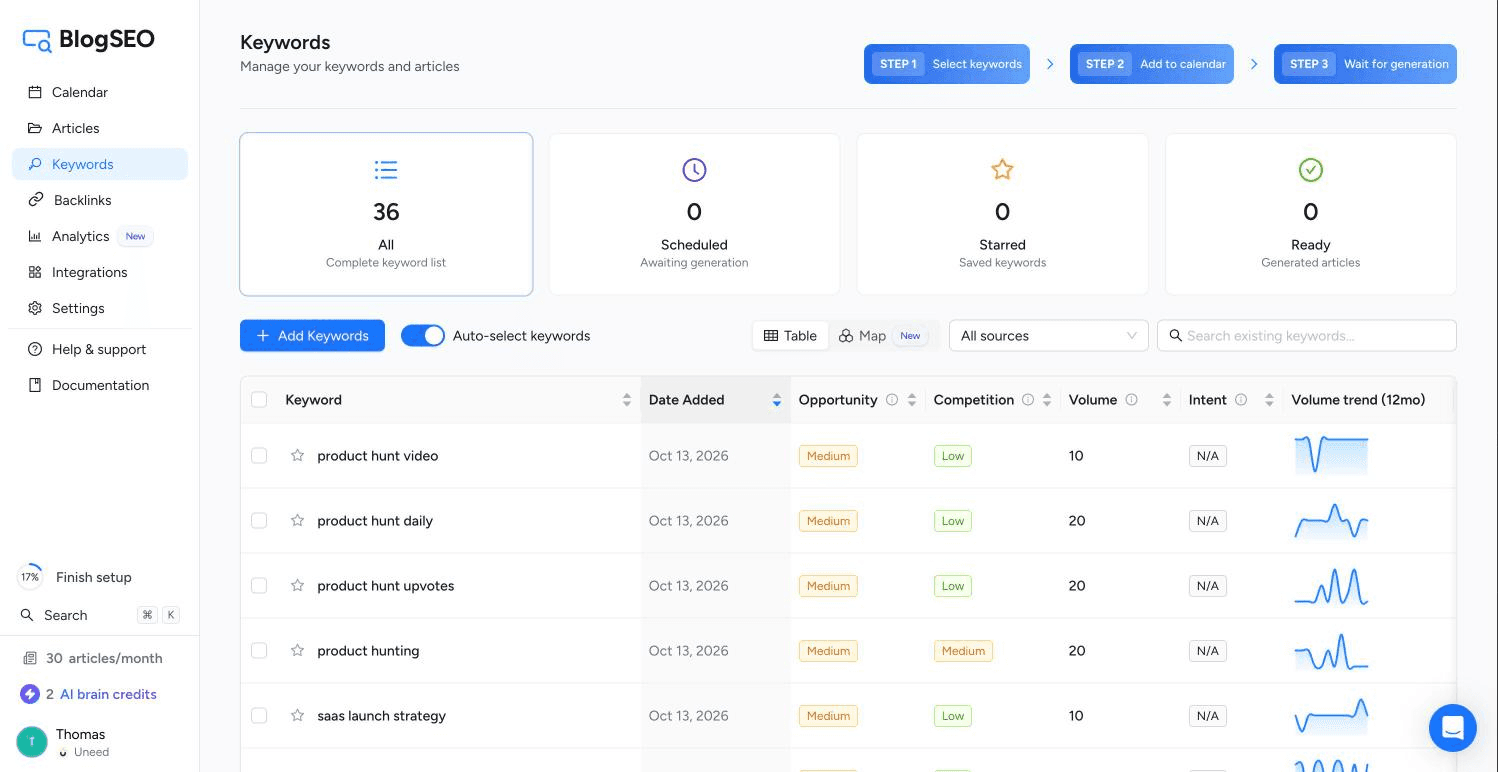Sort by Keyword column
The image size is (1498, 772).
point(627,400)
